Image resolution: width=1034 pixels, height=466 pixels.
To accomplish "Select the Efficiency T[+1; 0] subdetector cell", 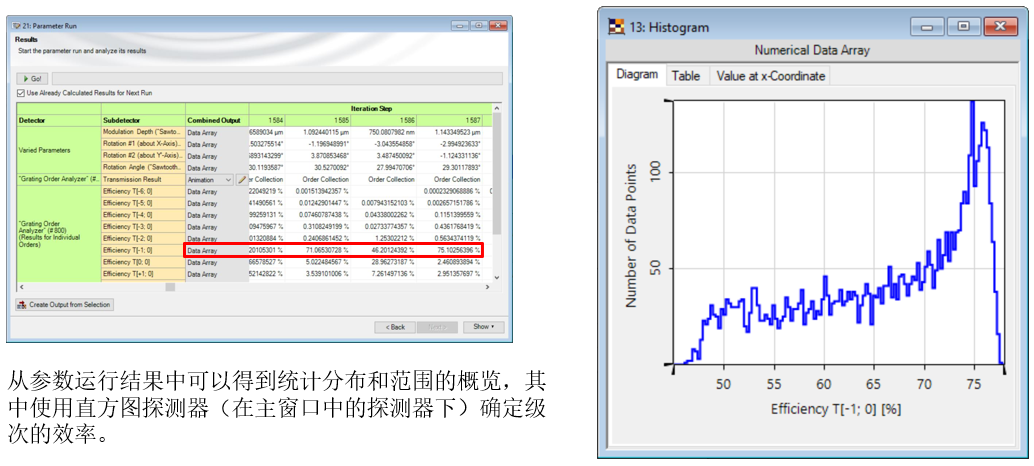I will pyautogui.click(x=143, y=274).
